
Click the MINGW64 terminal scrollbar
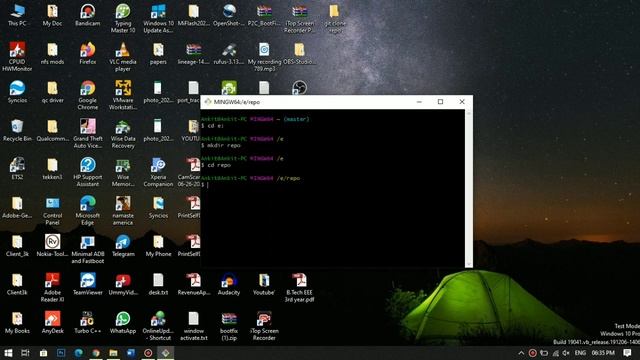[x=469, y=188]
